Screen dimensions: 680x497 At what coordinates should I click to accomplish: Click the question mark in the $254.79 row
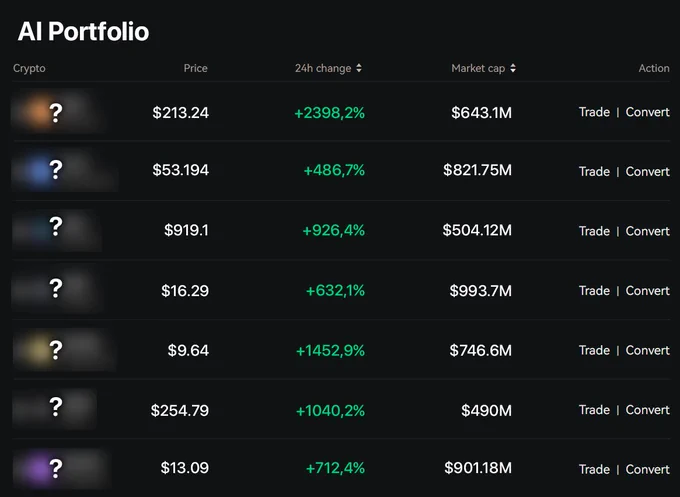click(x=56, y=407)
